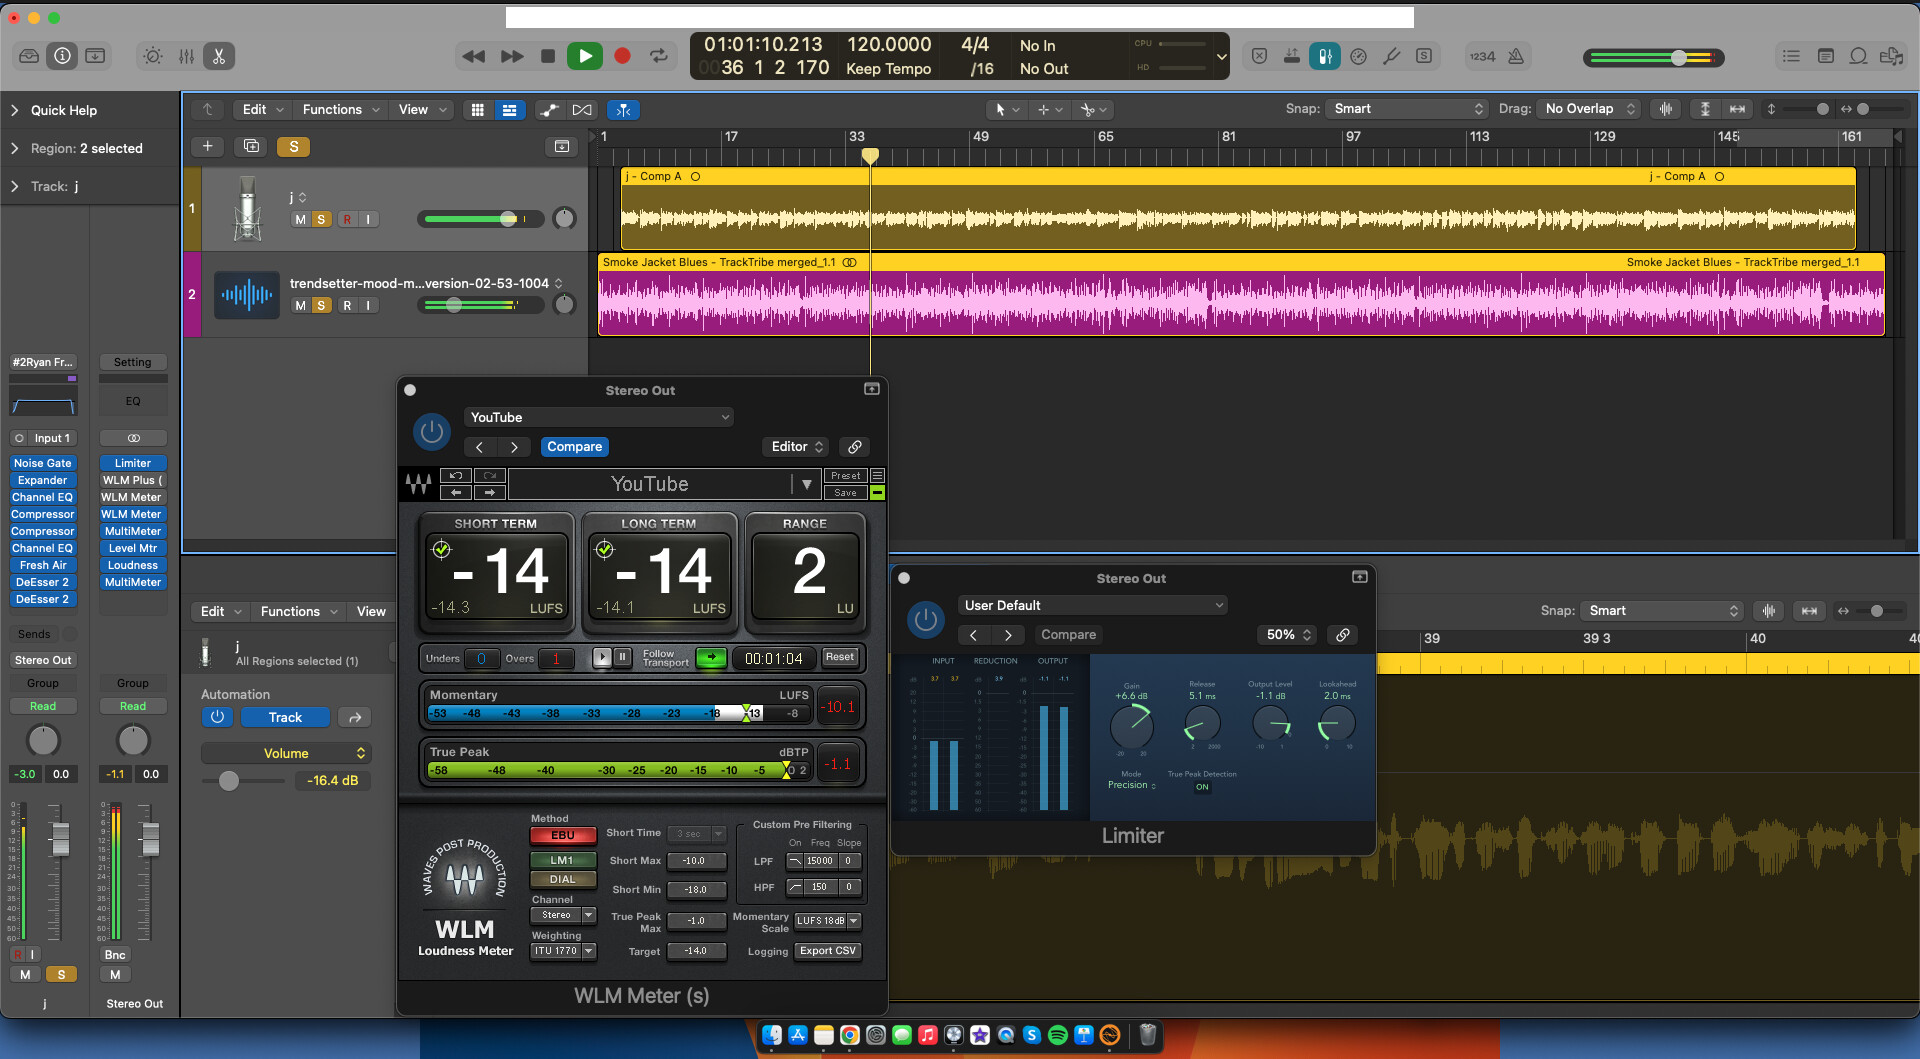Viewport: 1920px width, 1059px height.
Task: Click Compare in WLM Meter window
Action: (574, 447)
